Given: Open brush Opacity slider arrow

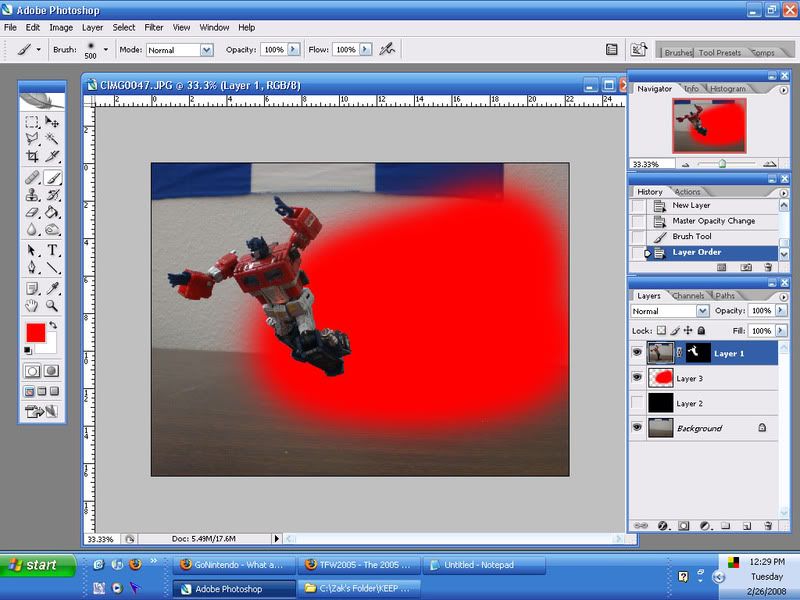Looking at the screenshot, I should [x=293, y=49].
